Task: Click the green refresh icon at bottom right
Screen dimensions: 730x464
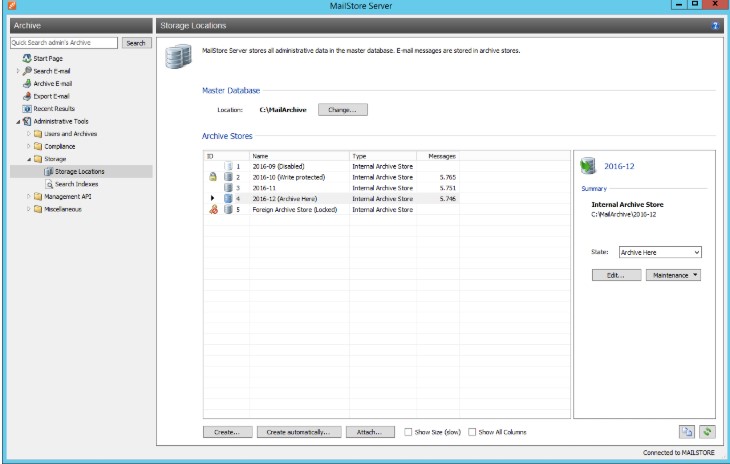Action: coord(707,432)
